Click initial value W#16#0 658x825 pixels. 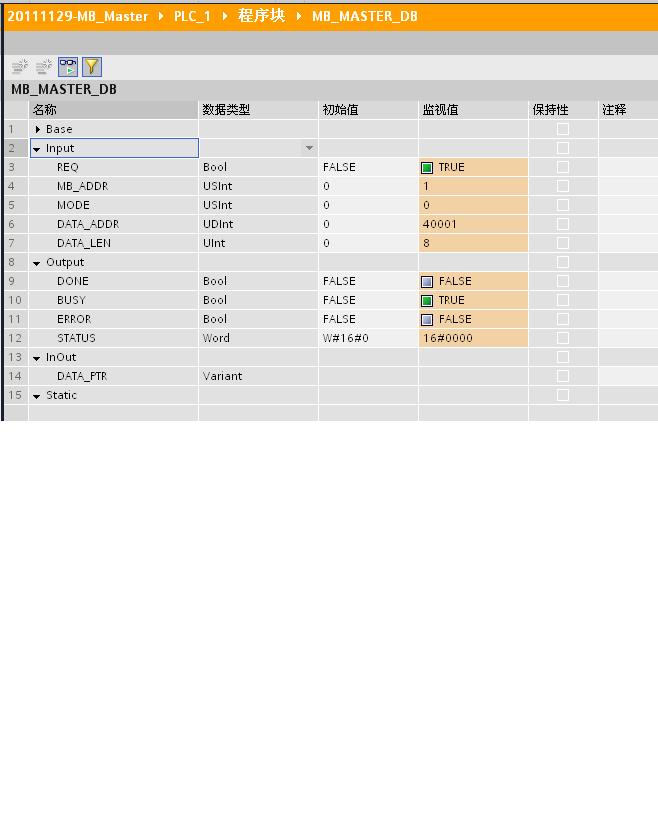(368, 338)
